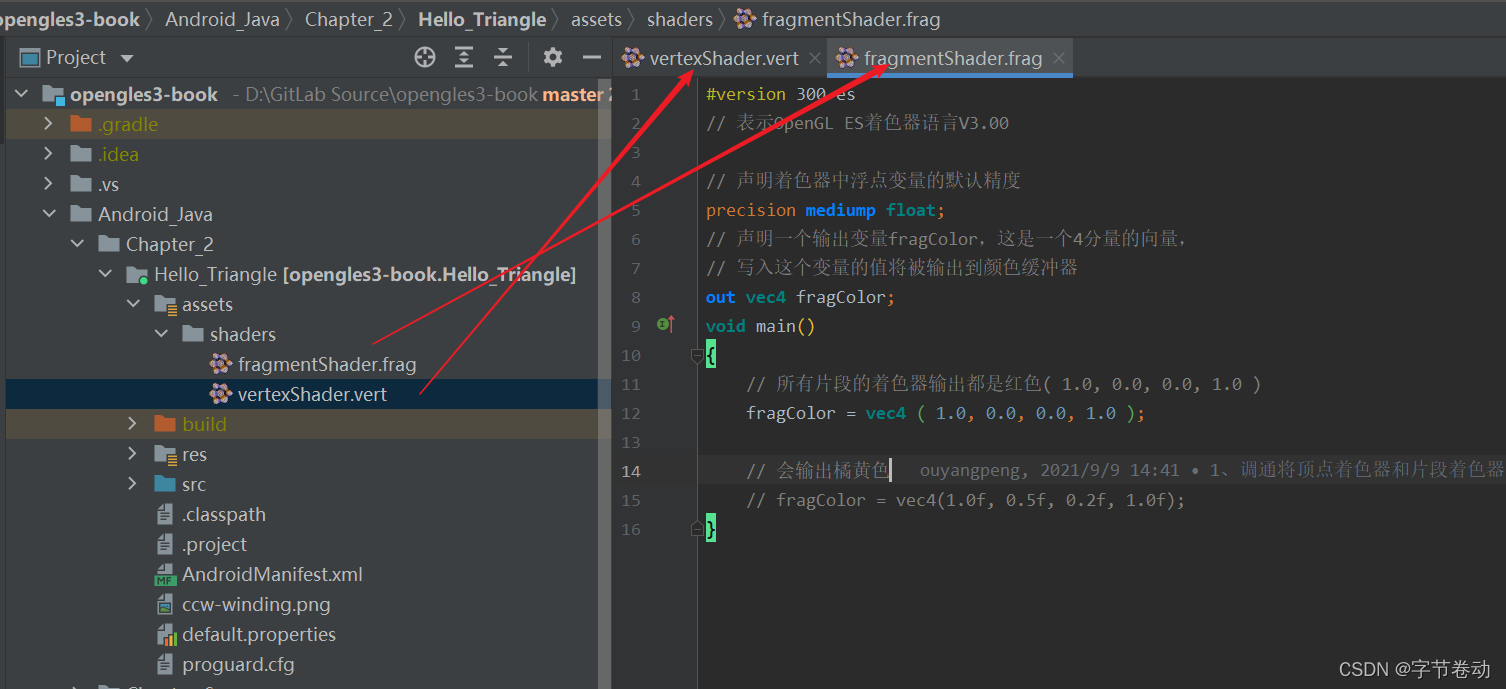This screenshot has width=1506, height=689.
Task: Collapse the Android_Java folder
Action: pos(49,214)
